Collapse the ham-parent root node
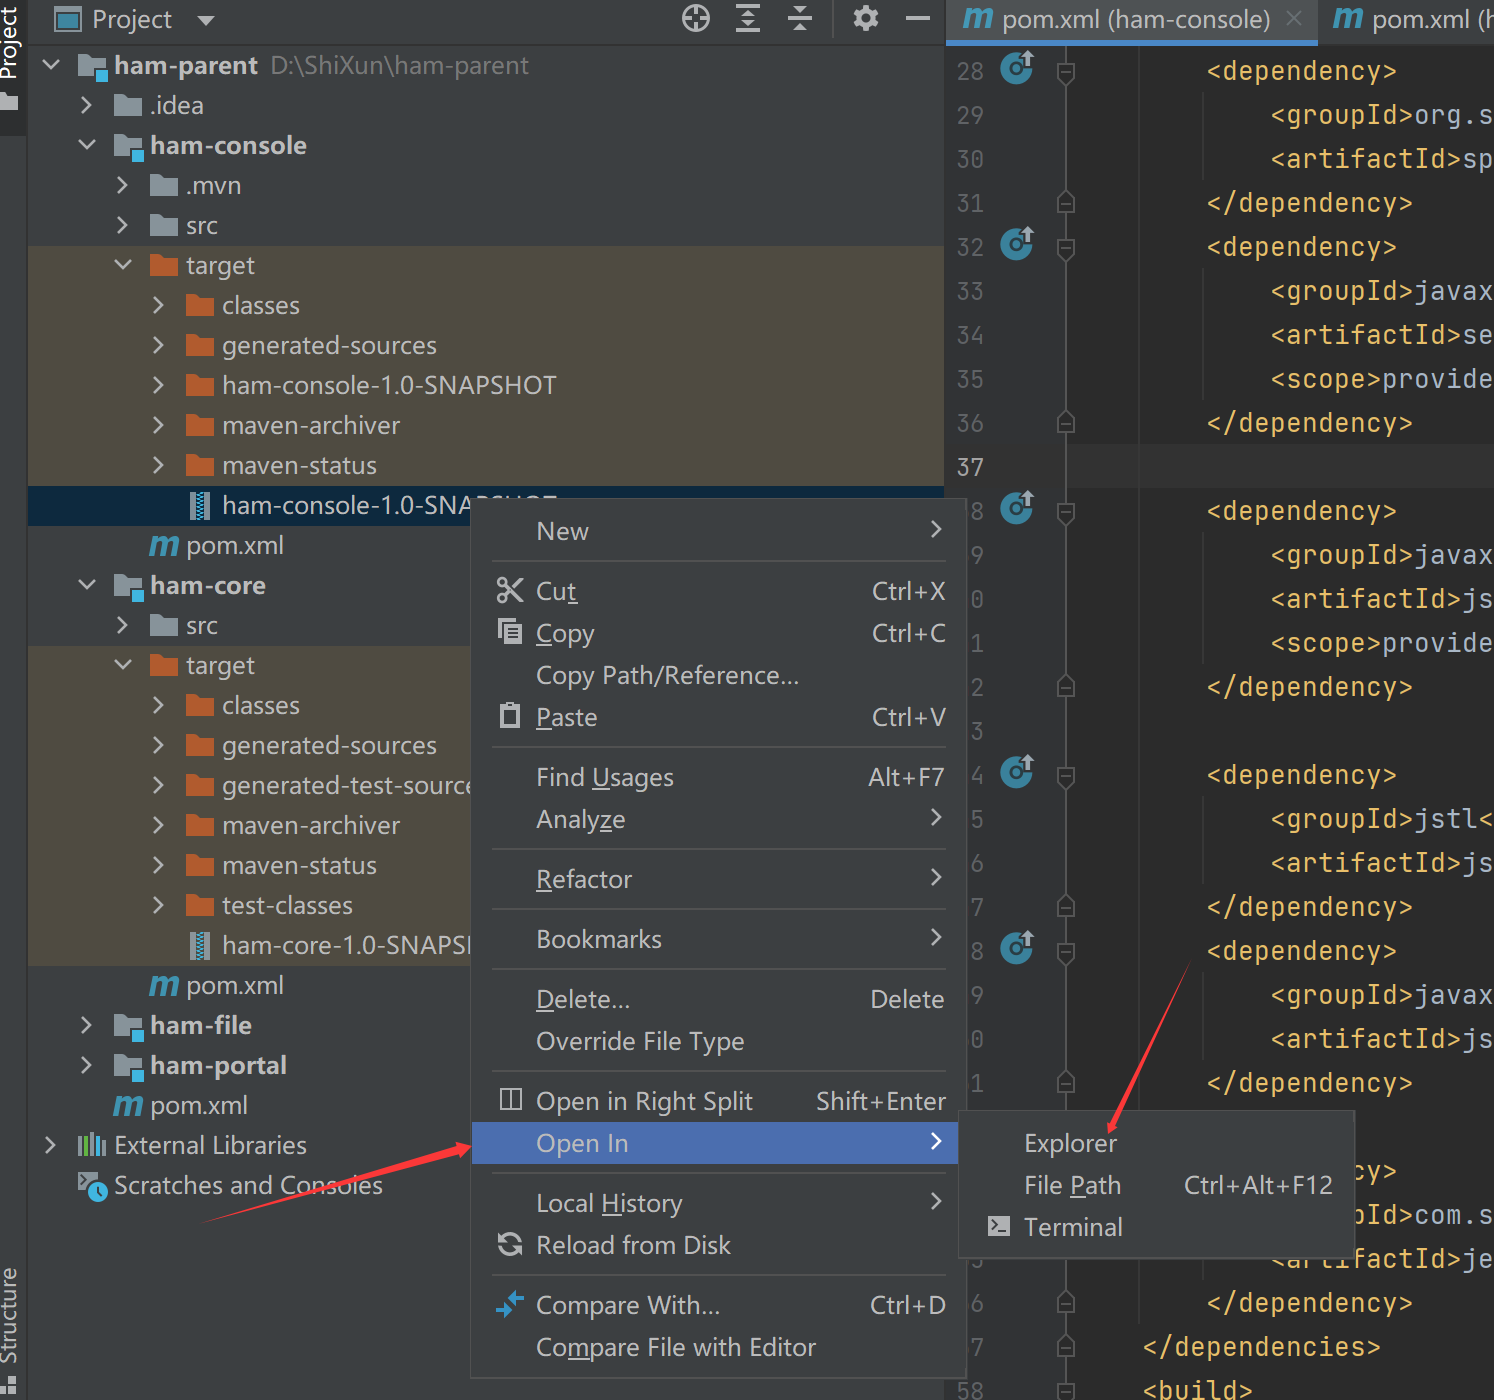Image resolution: width=1494 pixels, height=1400 pixels. point(51,65)
